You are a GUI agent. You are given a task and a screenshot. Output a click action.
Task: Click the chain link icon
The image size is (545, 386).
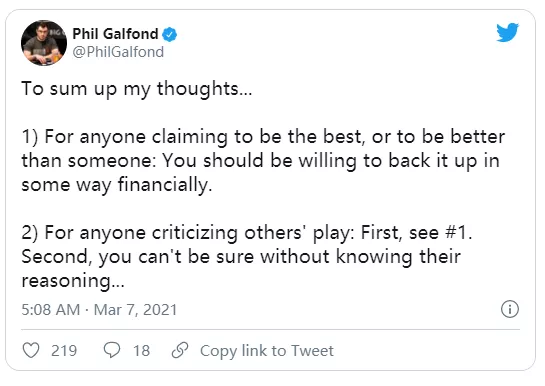coord(180,350)
